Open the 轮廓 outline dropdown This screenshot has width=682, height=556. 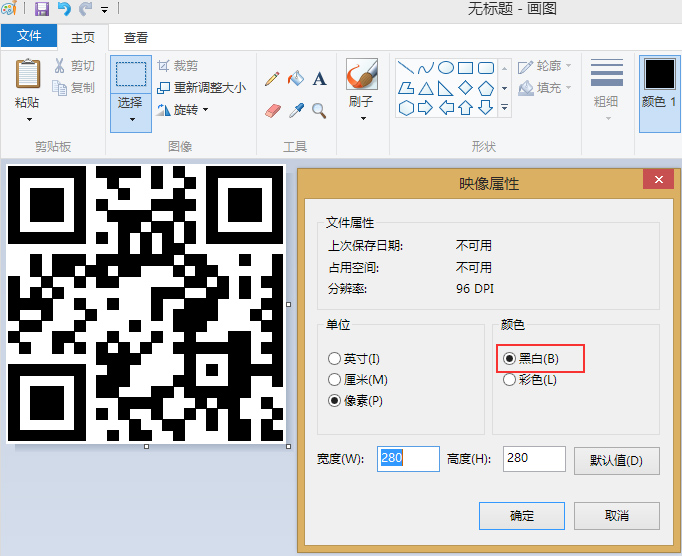pyautogui.click(x=545, y=66)
